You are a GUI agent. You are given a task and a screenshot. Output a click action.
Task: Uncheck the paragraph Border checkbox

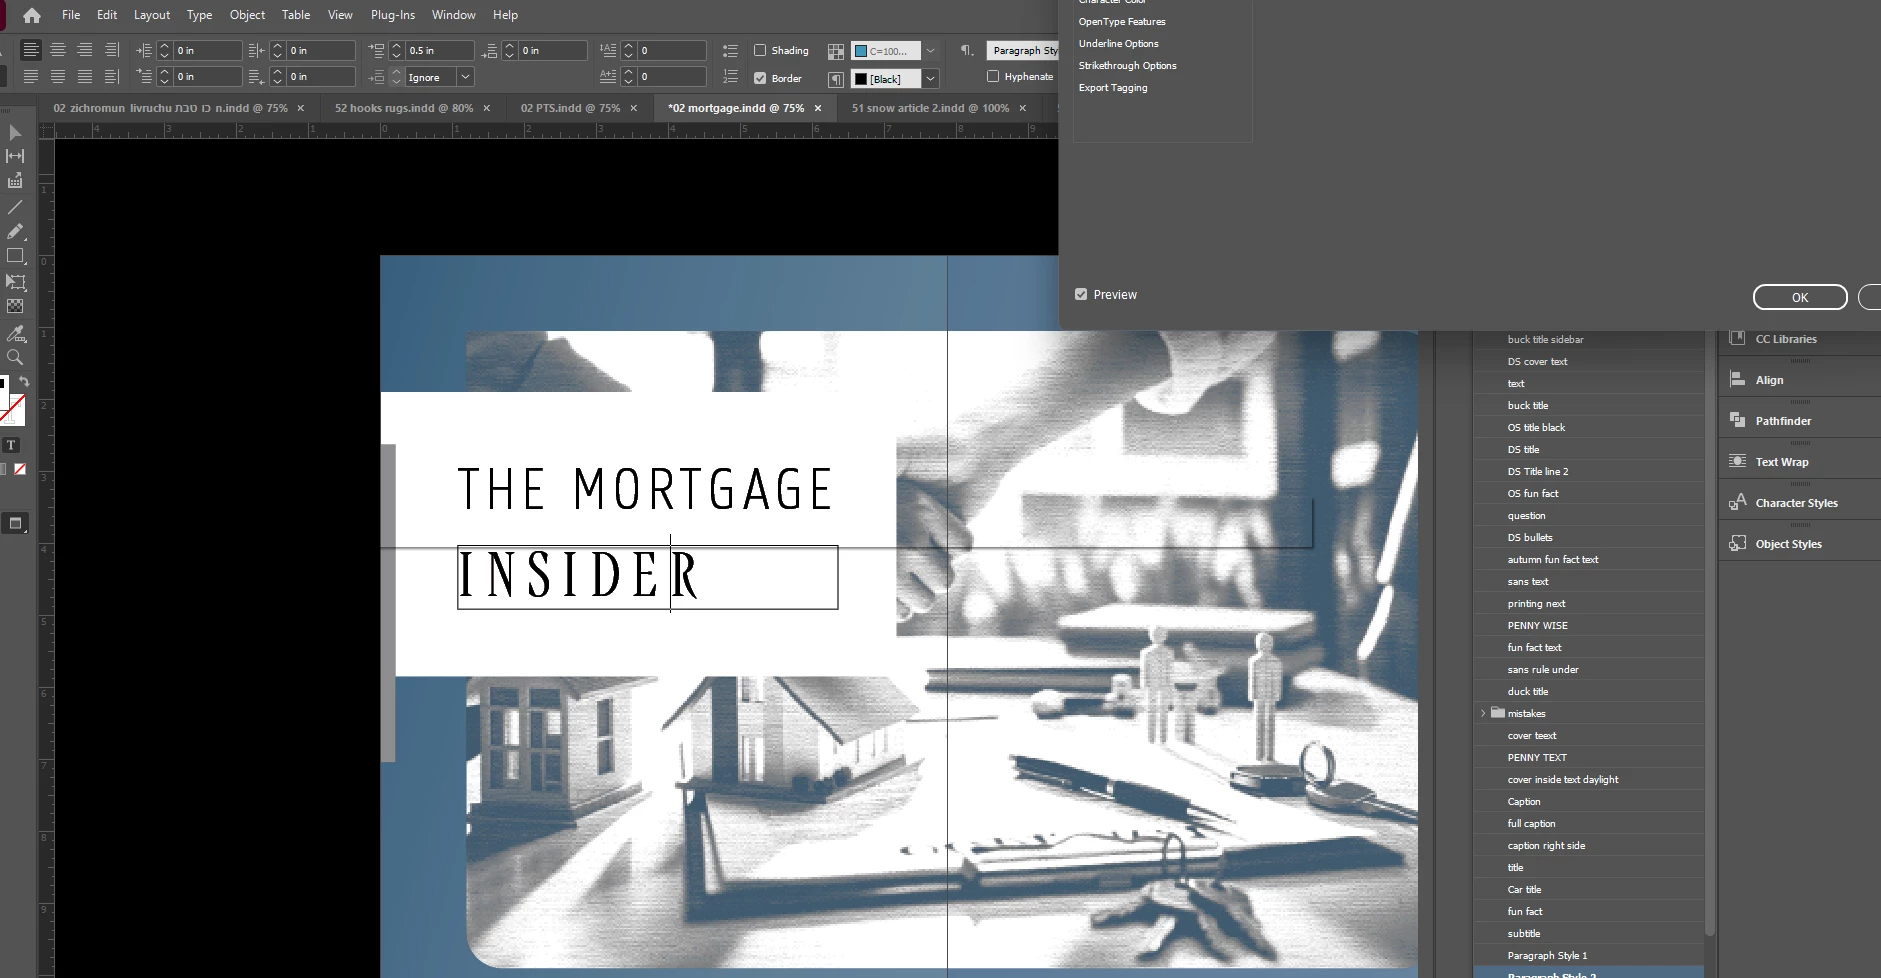point(760,77)
